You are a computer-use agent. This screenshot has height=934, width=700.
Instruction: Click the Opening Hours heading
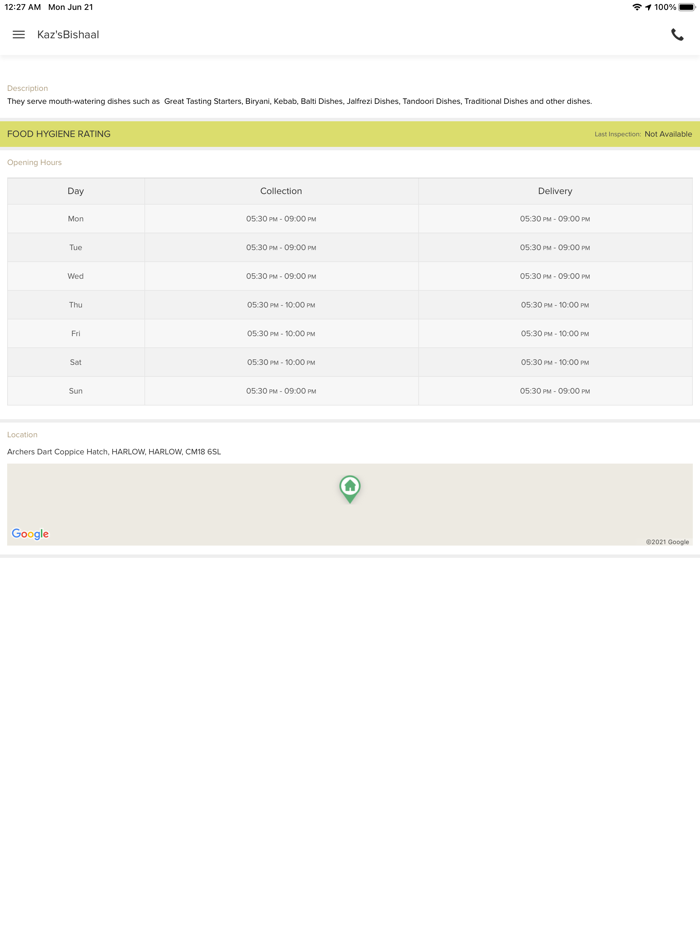pos(34,162)
